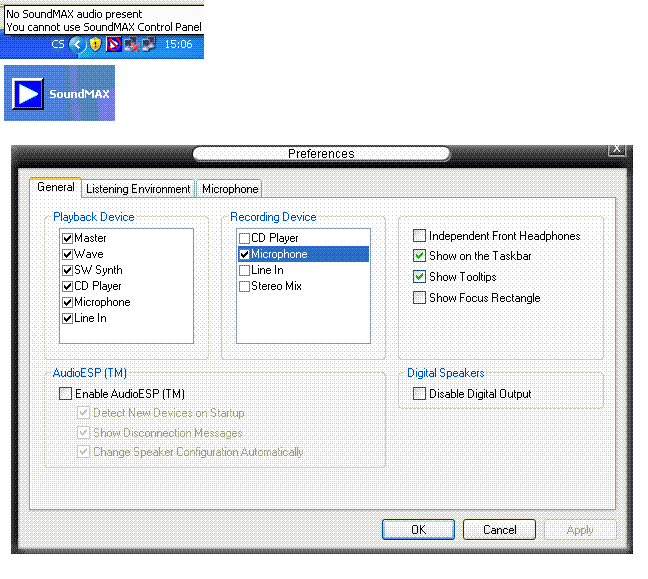Enable AudioESP (TM) checkbox
Viewport: 648px width, 579px height.
[x=65, y=393]
